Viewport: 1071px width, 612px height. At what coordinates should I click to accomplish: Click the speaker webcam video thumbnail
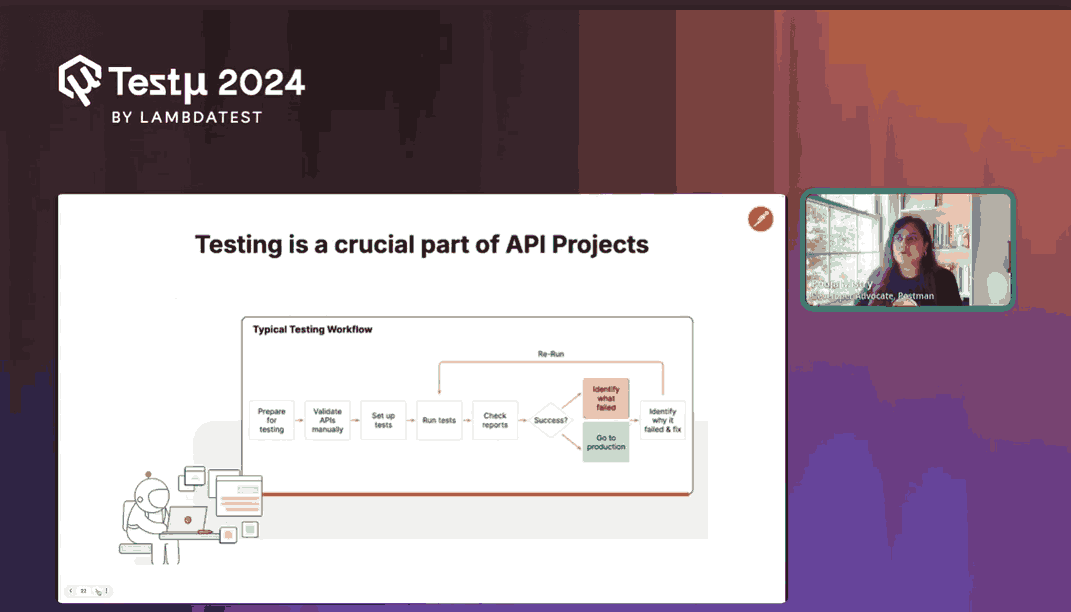(908, 250)
